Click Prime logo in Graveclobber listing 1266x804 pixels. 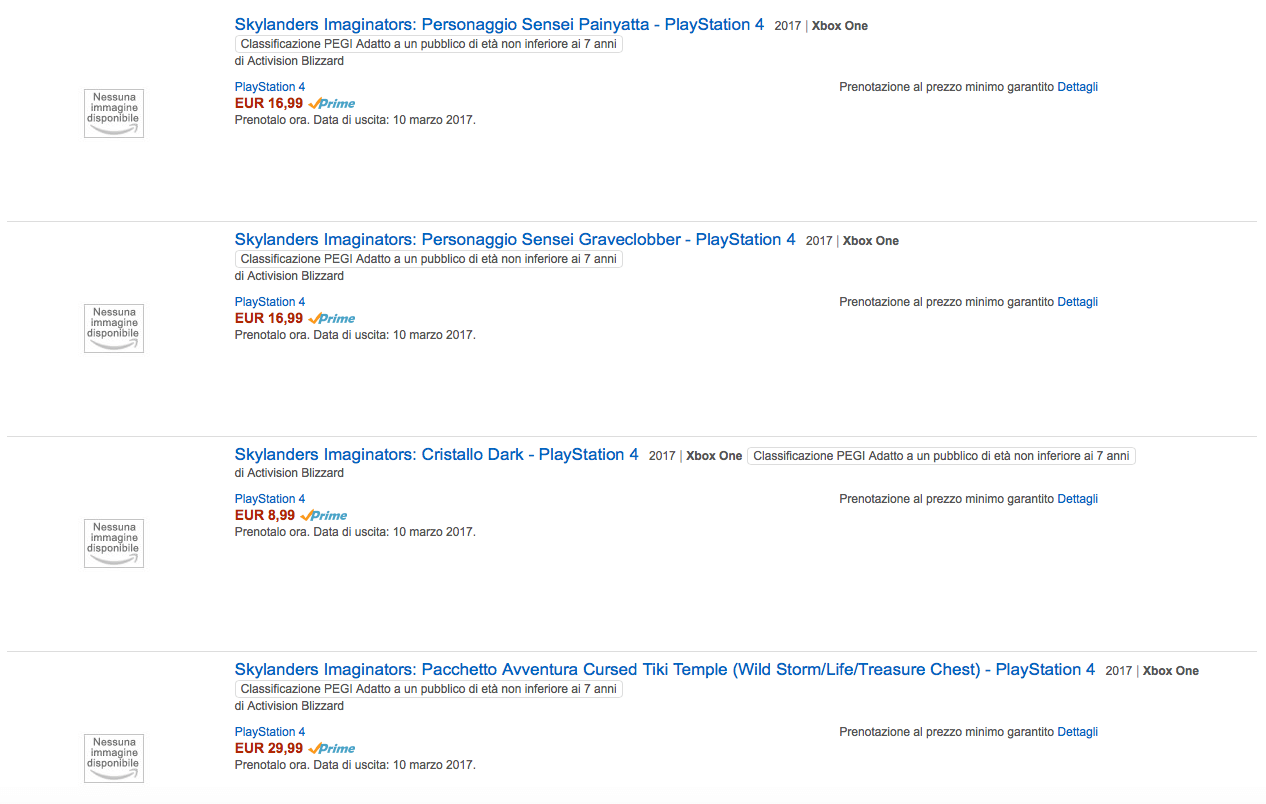point(332,319)
